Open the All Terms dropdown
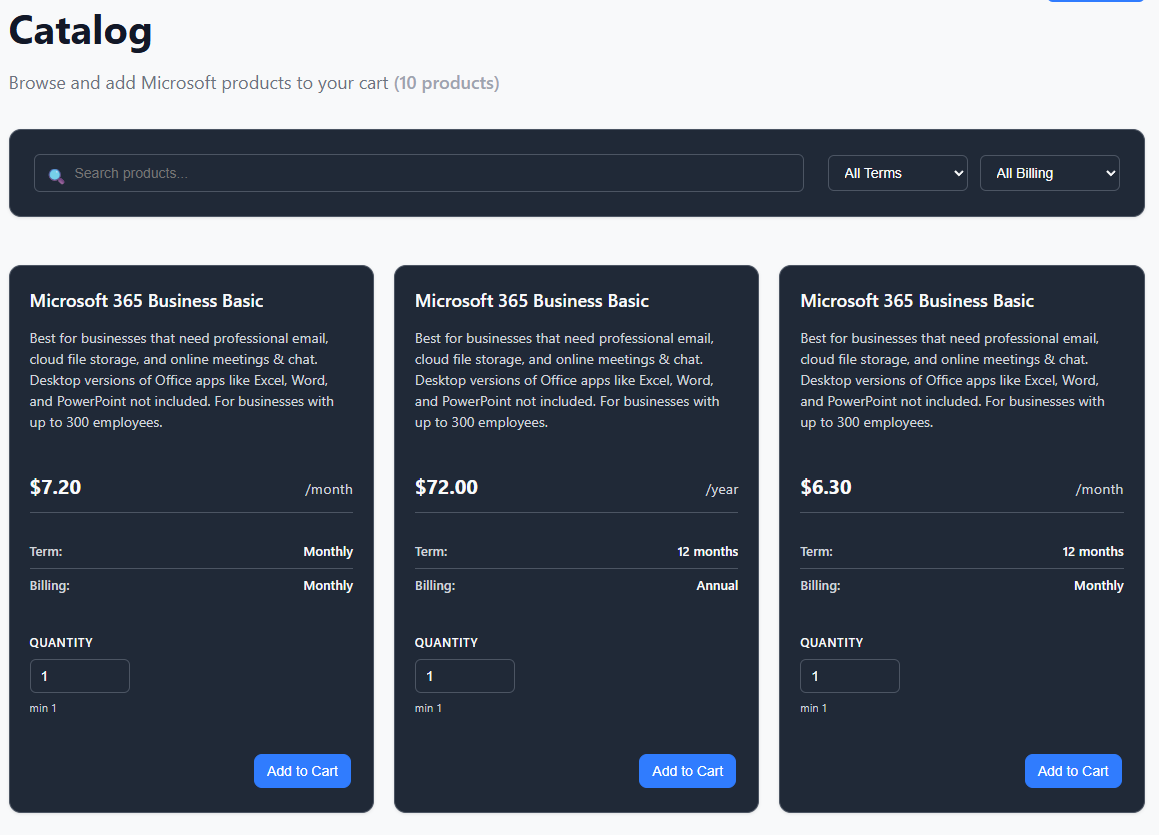The image size is (1159, 835). pyautogui.click(x=897, y=173)
